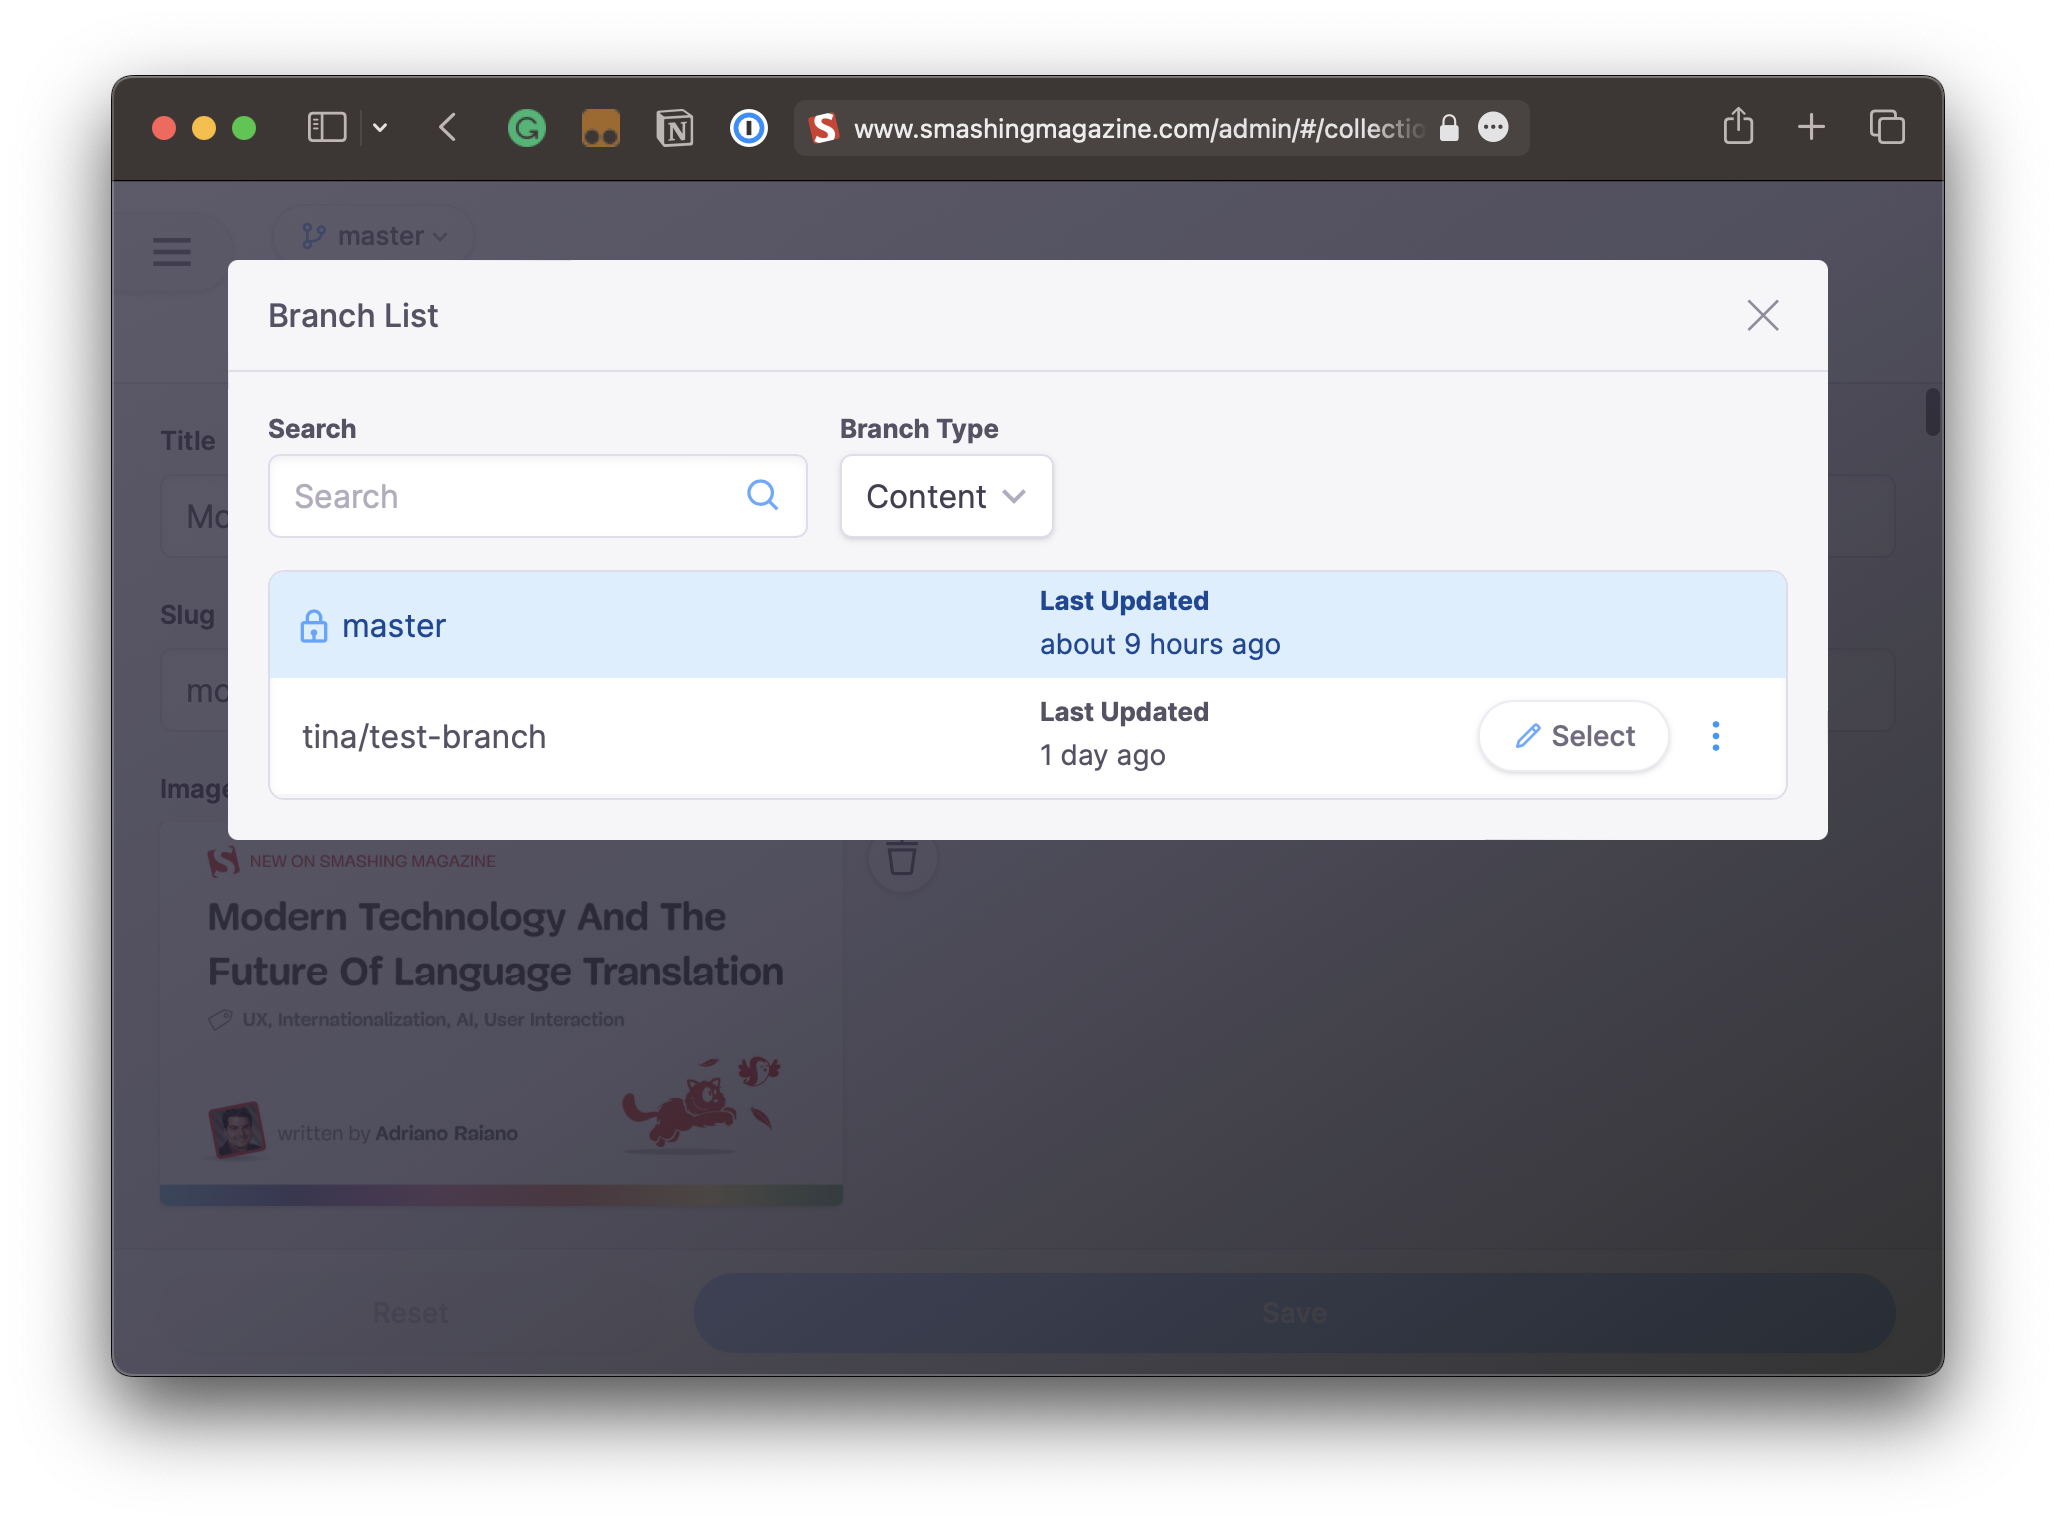2056x1524 pixels.
Task: Click the lock icon in the address bar
Action: (x=1448, y=128)
